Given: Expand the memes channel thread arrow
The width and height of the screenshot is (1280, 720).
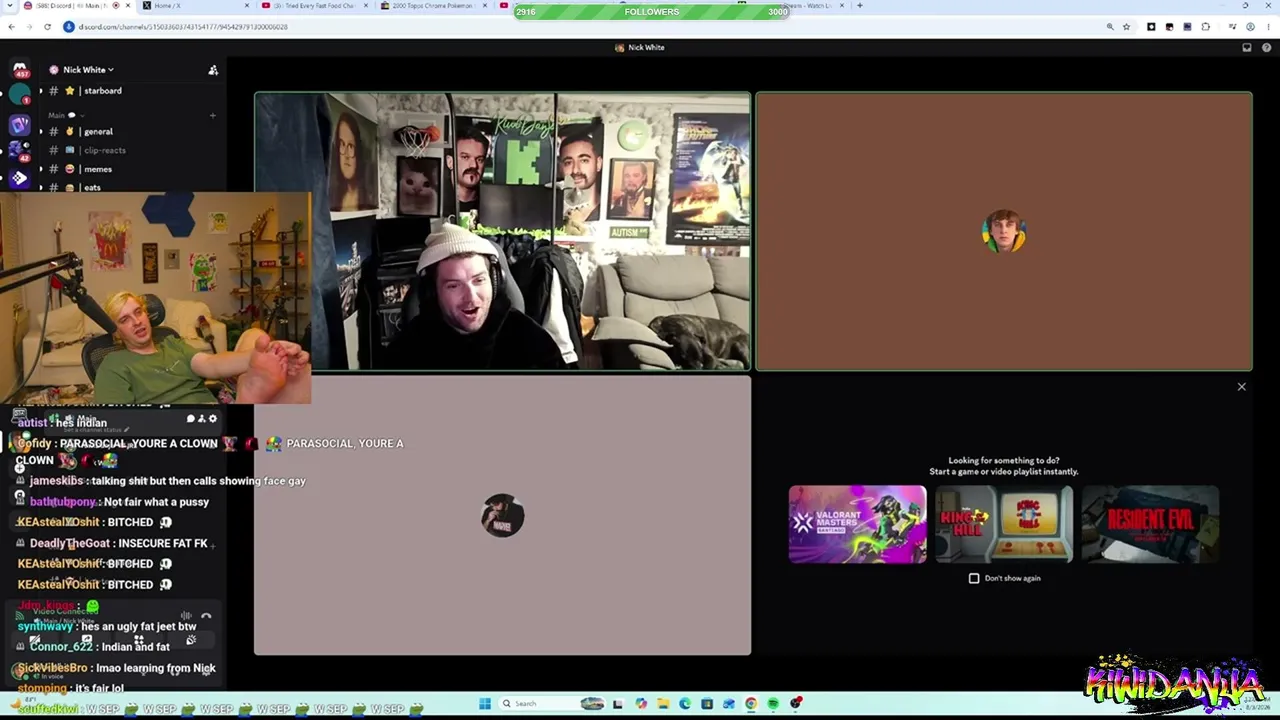Looking at the screenshot, I should tap(41, 169).
